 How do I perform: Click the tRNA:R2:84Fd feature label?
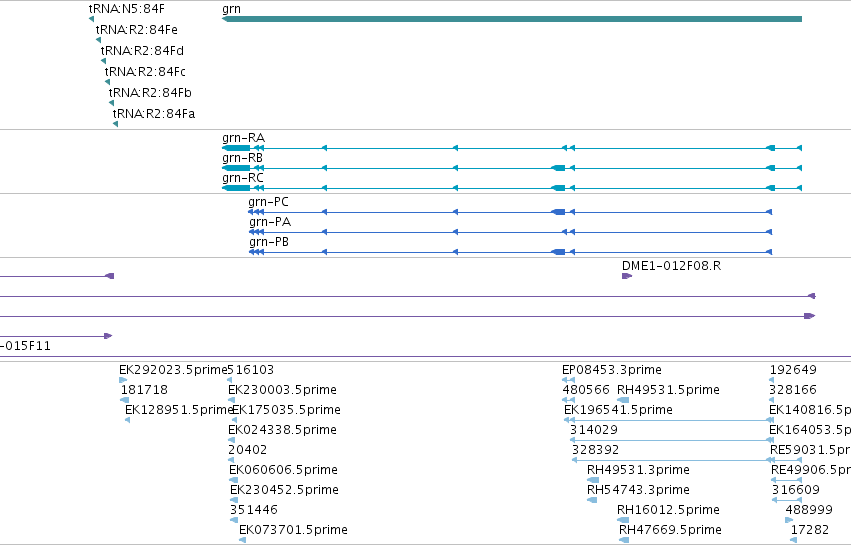point(142,50)
